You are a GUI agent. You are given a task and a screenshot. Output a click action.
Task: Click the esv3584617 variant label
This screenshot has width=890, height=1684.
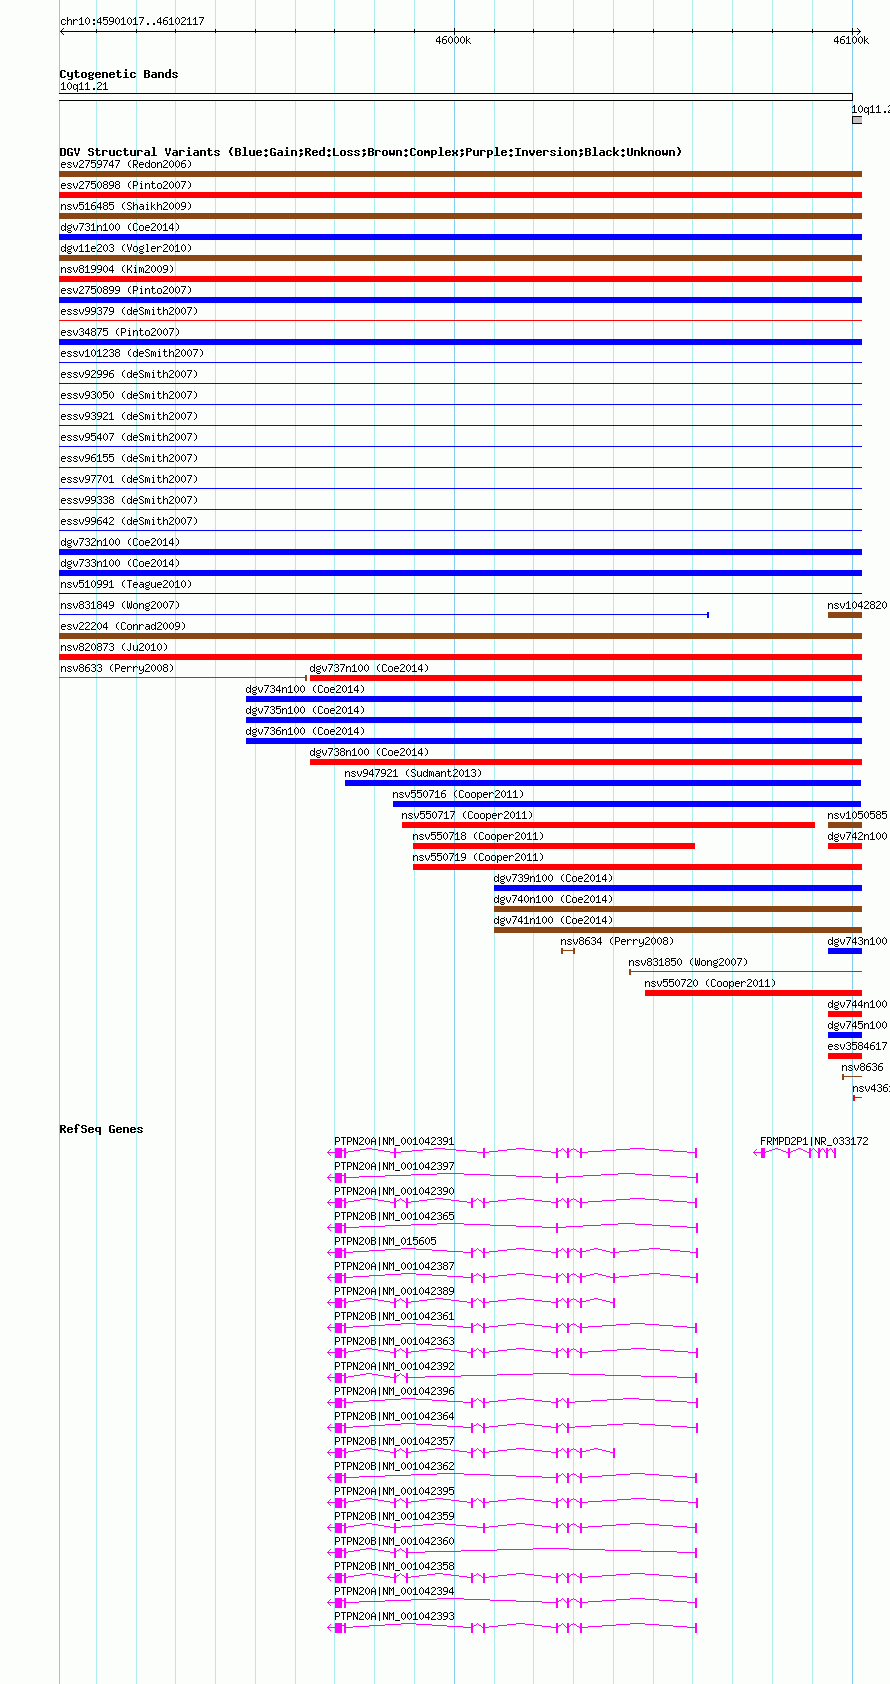(857, 1046)
